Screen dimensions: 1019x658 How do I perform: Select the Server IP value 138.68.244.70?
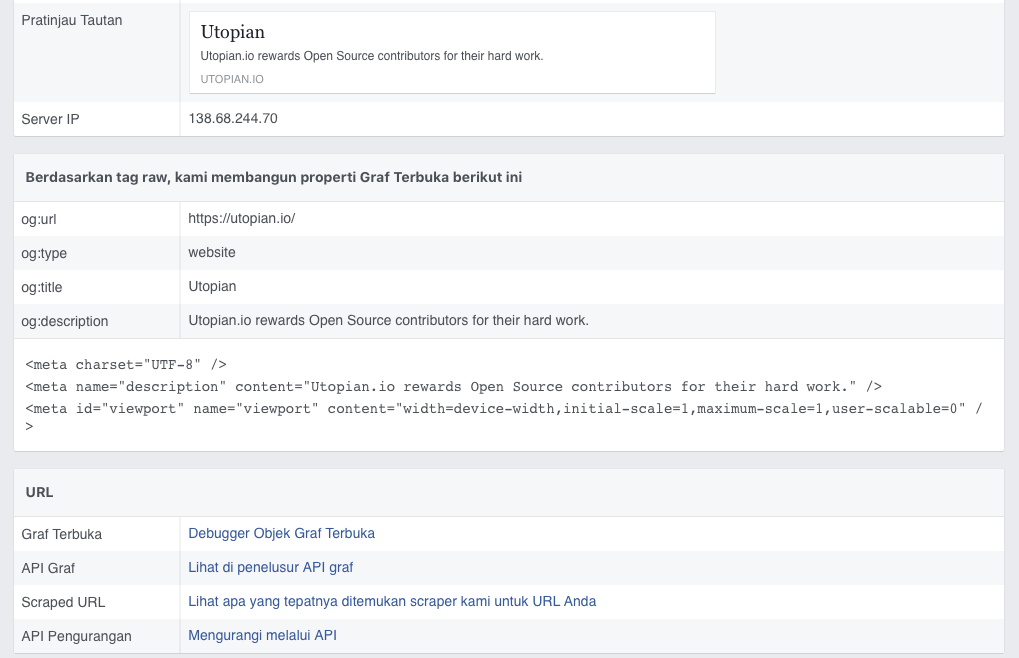(x=233, y=119)
